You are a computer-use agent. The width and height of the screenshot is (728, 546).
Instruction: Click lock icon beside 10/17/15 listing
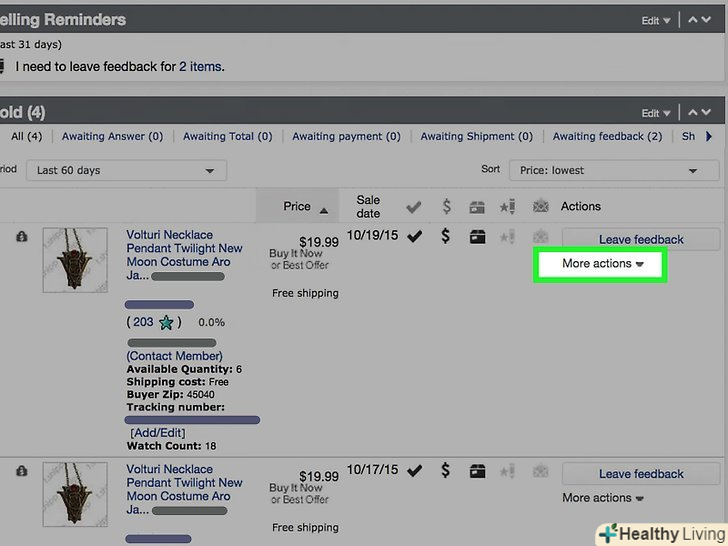[x=21, y=471]
